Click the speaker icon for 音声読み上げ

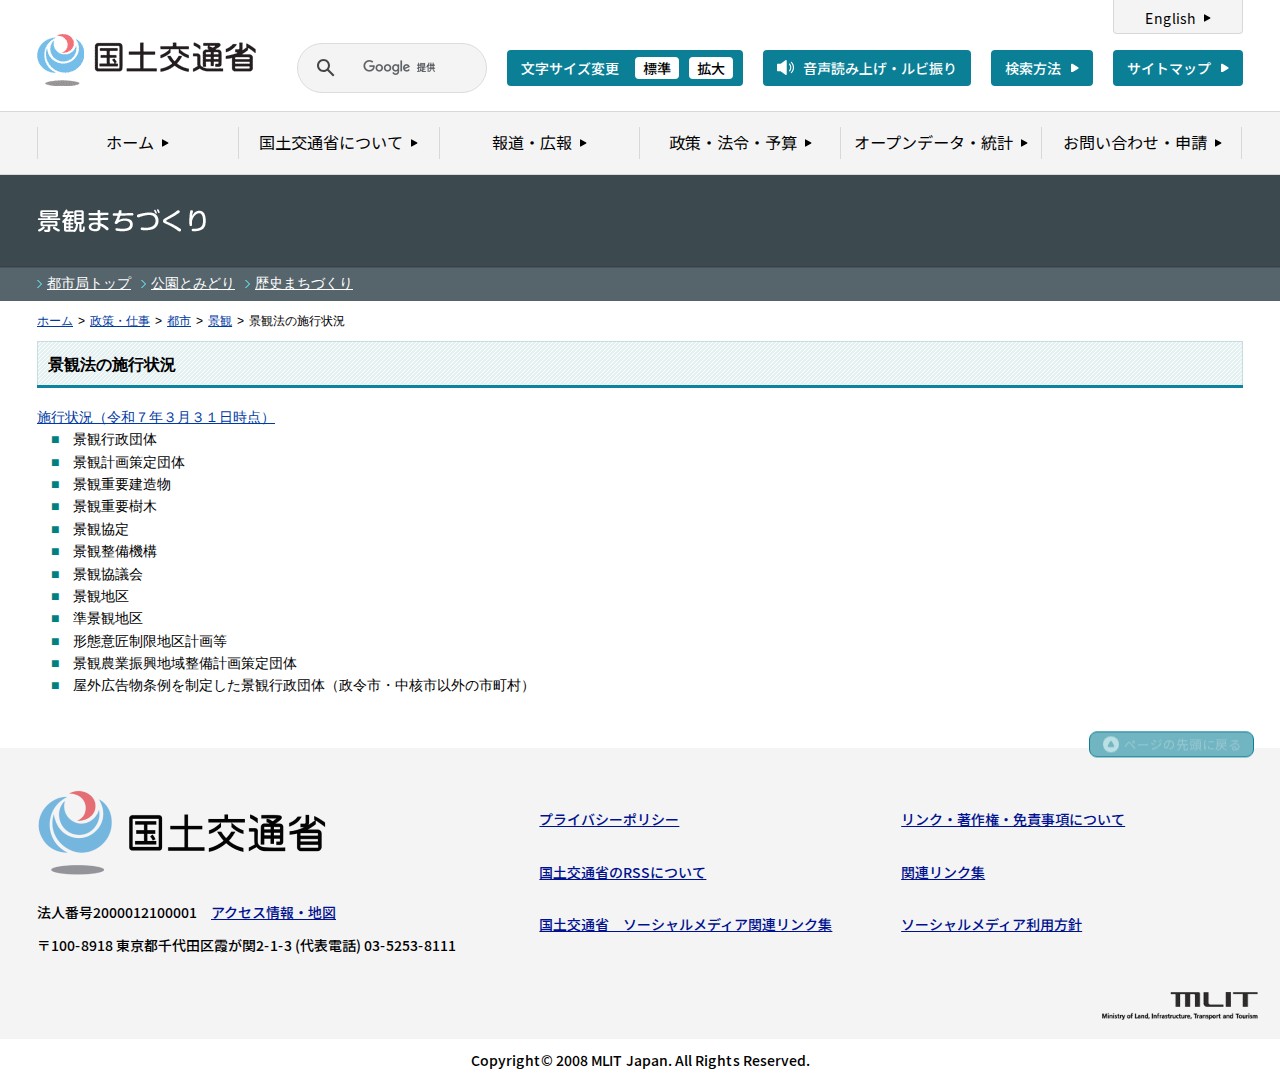click(785, 68)
